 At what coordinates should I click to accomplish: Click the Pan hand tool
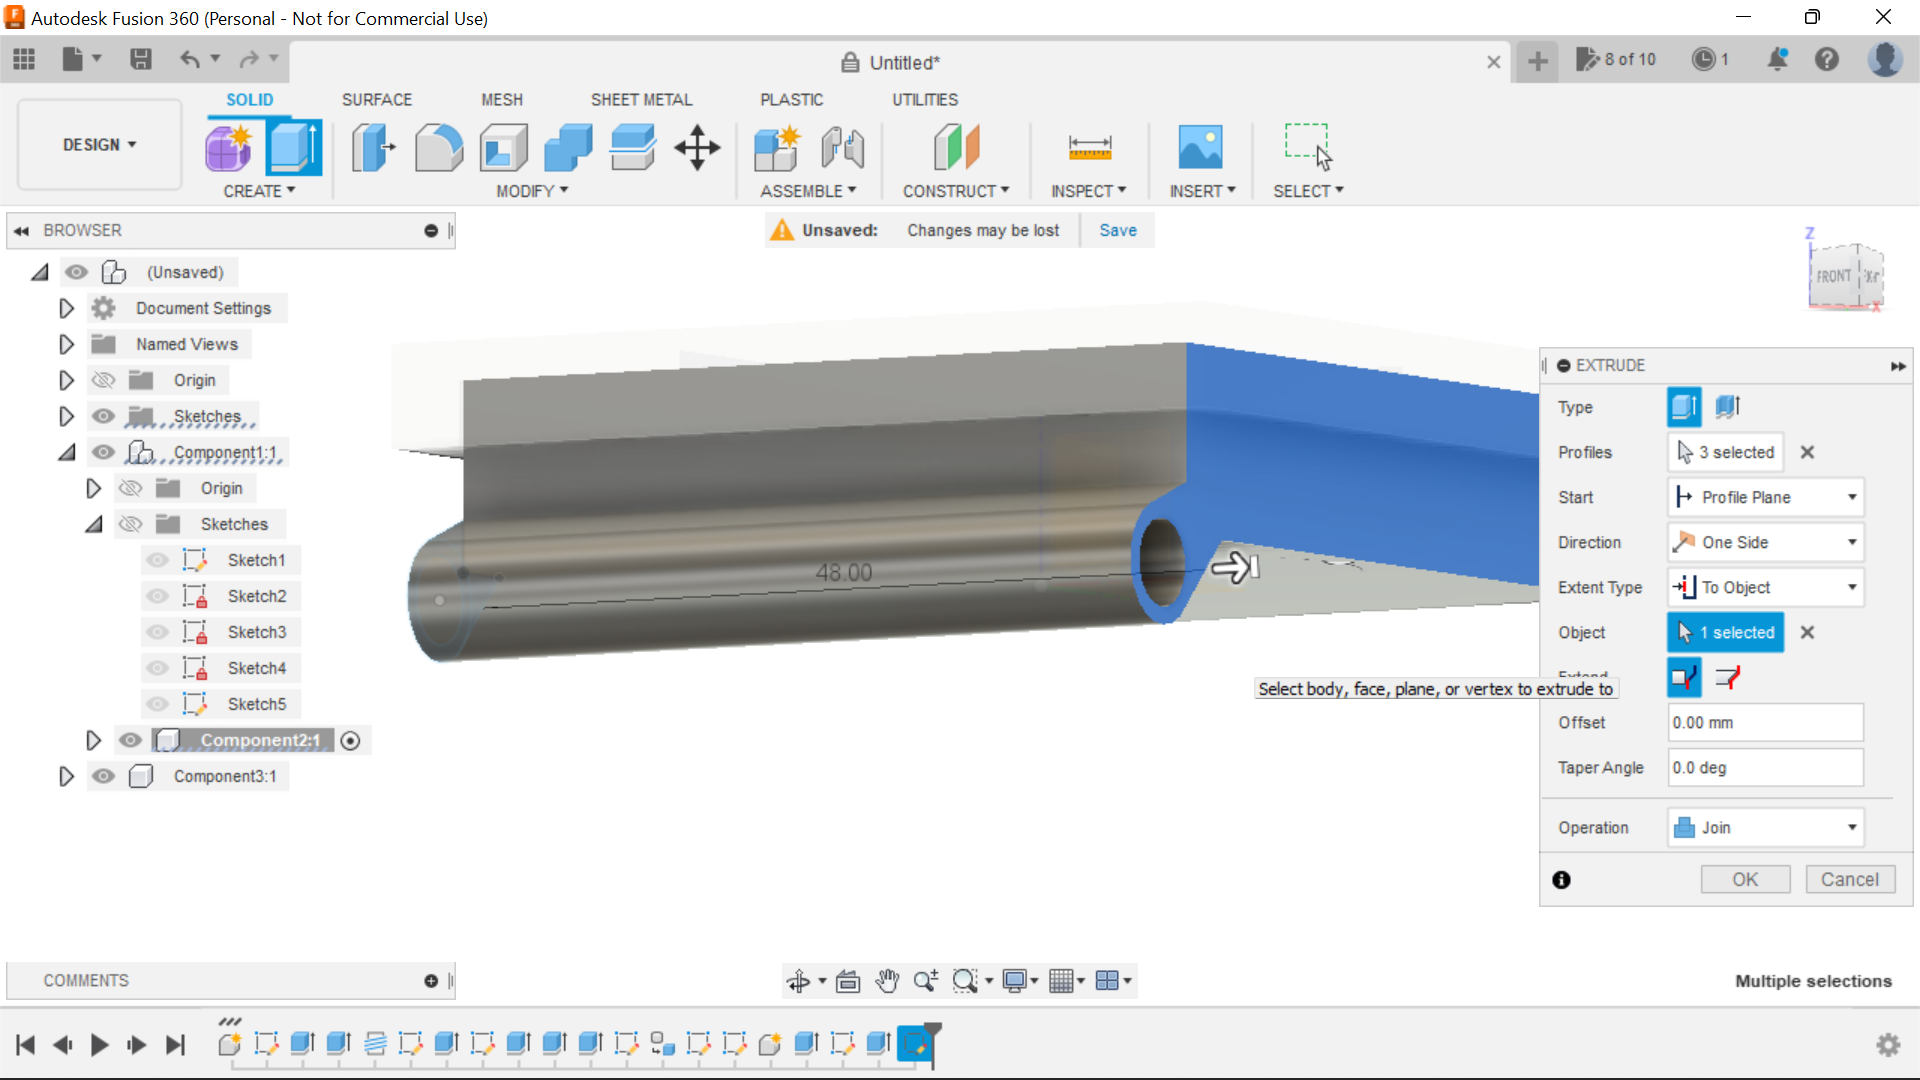(887, 981)
